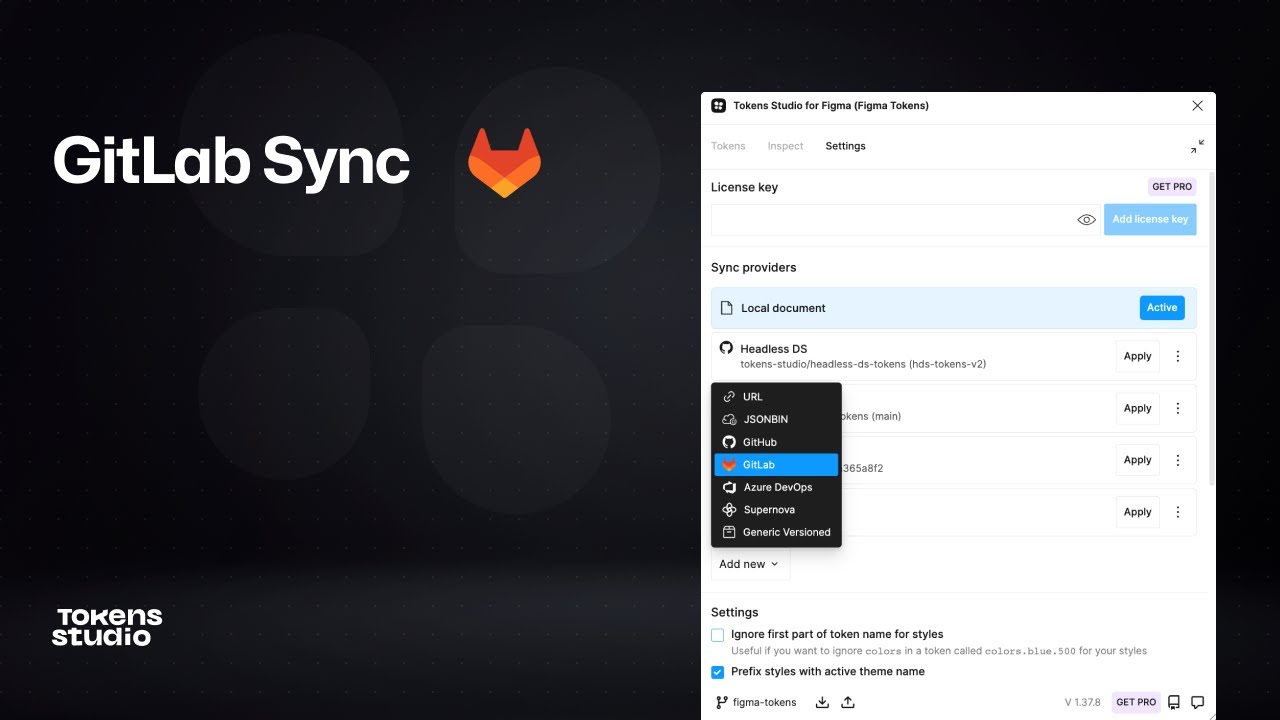Click the plugin panel vertical scrollbar
Viewport: 1280px width, 720px height.
pos(1212,330)
